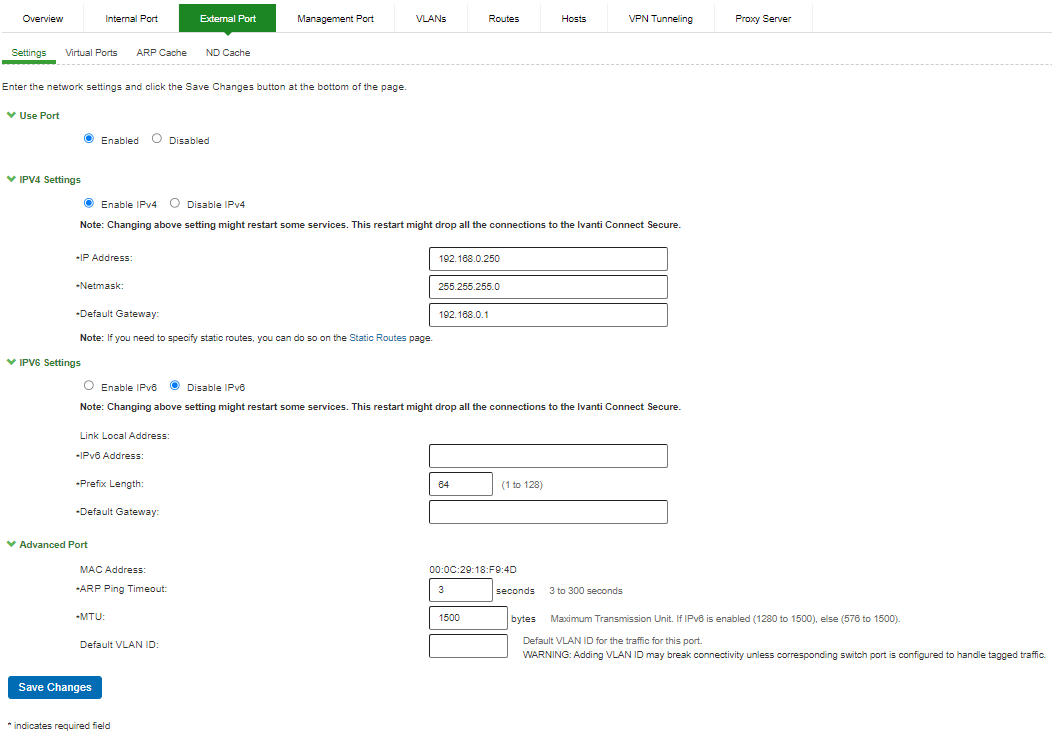The image size is (1052, 734).
Task: Enable IPv6 with its radio button
Action: click(89, 387)
